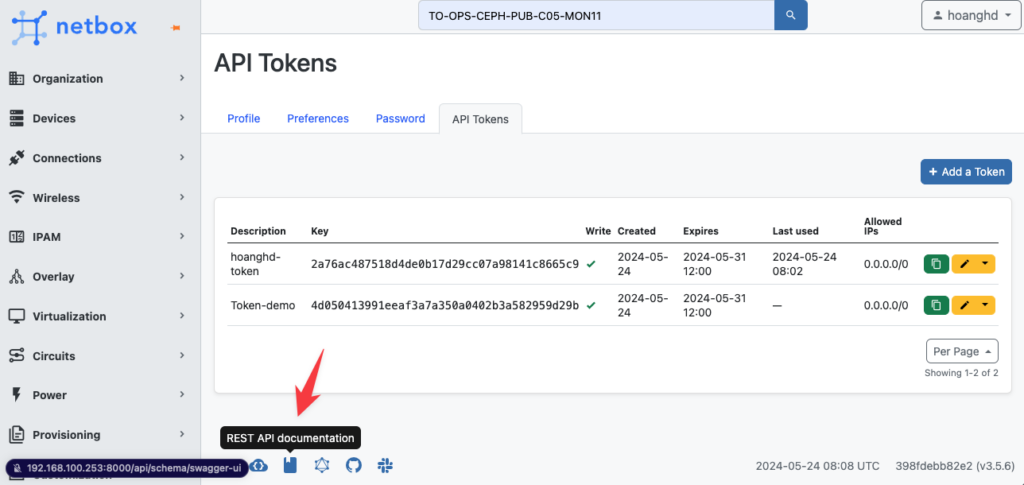
Task: Click the Token-demo description cell
Action: tap(263, 305)
